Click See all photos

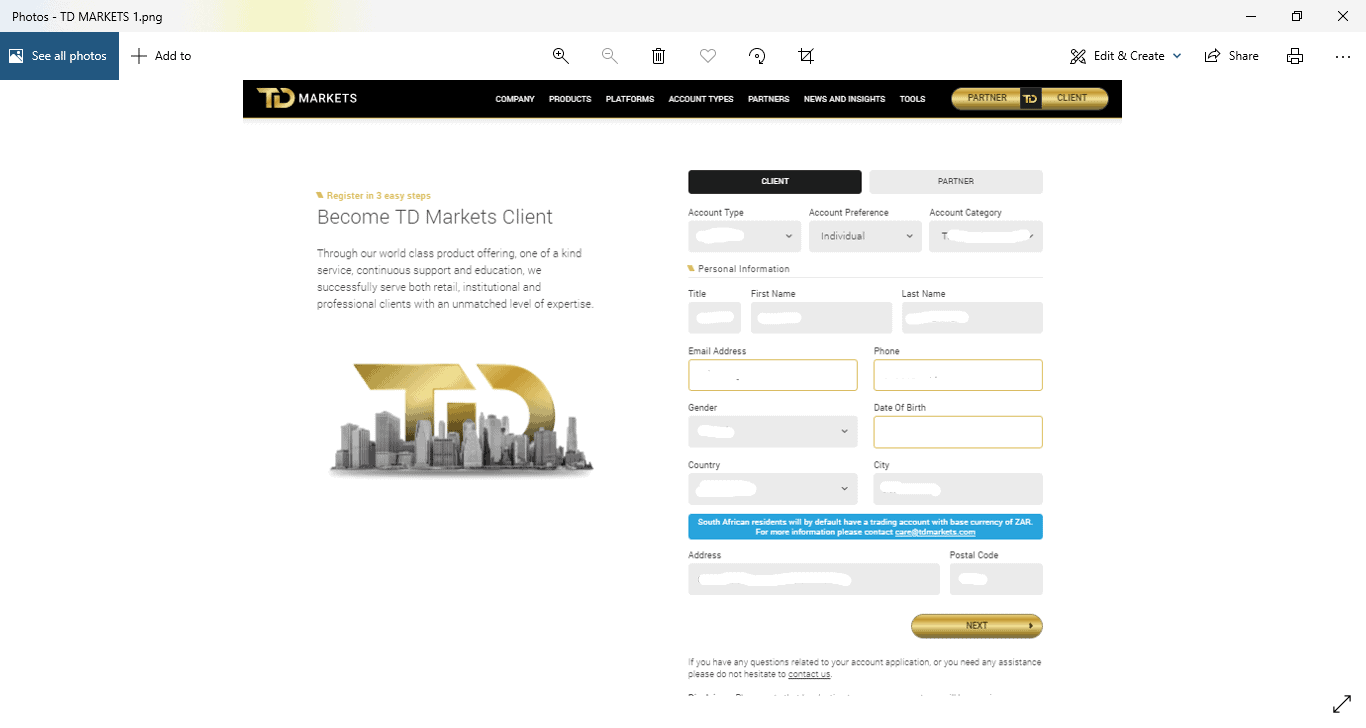(59, 56)
